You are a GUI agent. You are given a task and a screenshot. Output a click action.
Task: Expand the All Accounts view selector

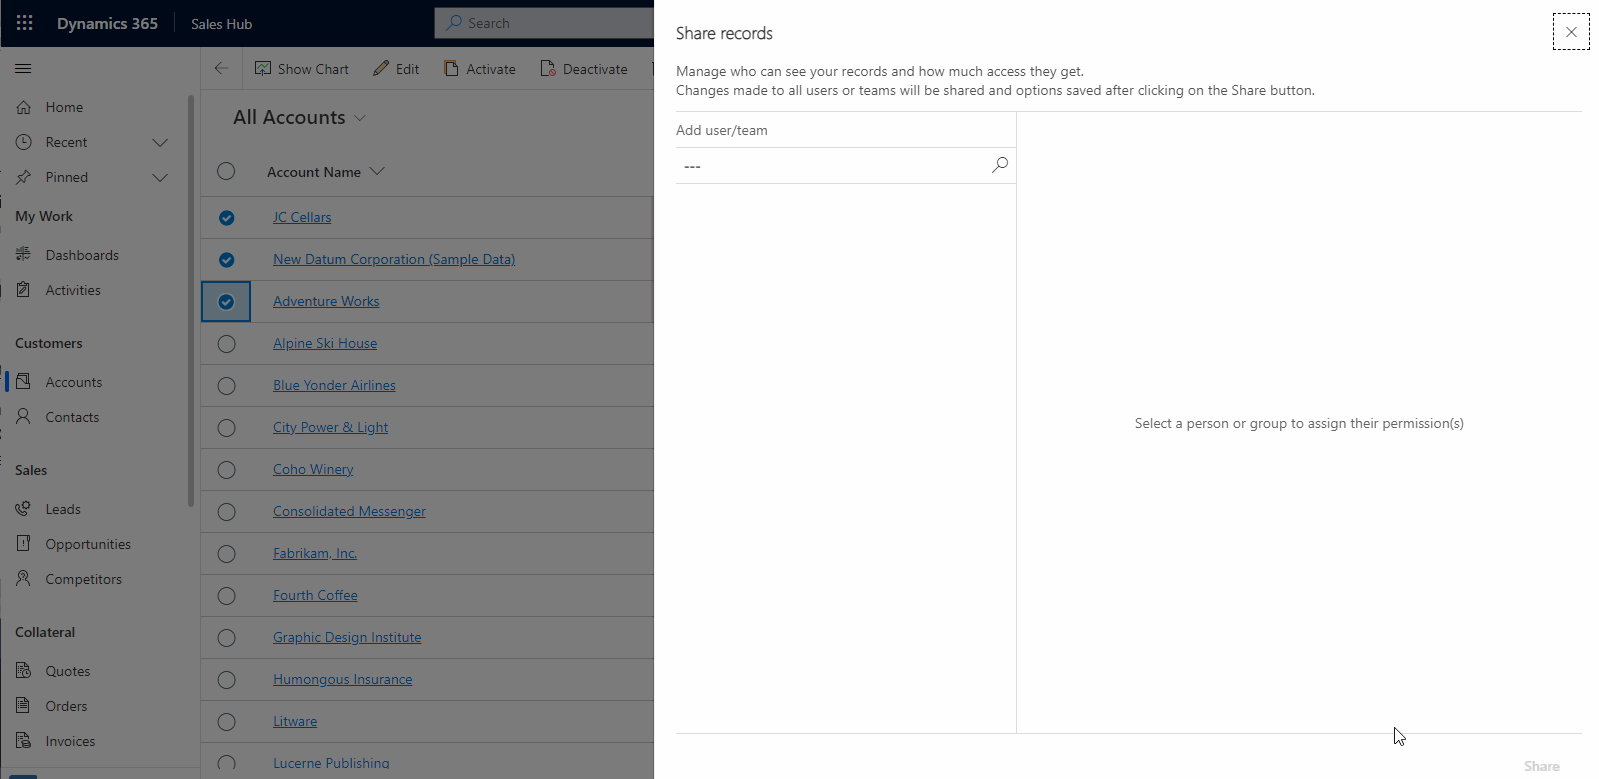point(360,118)
